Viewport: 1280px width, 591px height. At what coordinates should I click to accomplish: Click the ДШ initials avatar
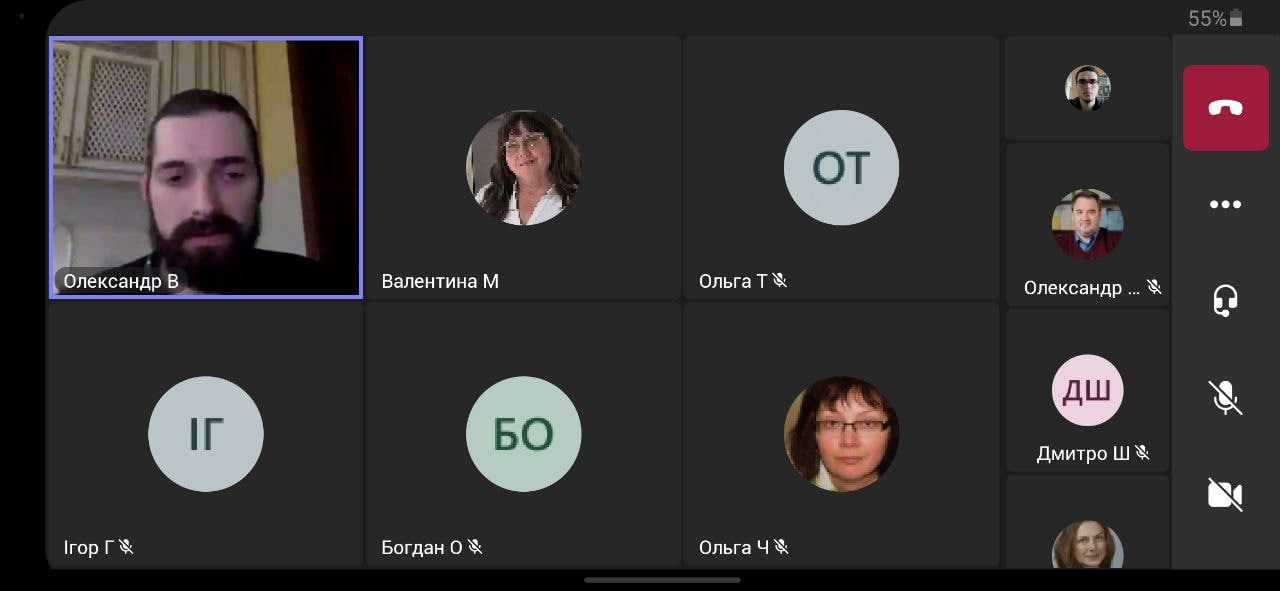click(1087, 390)
